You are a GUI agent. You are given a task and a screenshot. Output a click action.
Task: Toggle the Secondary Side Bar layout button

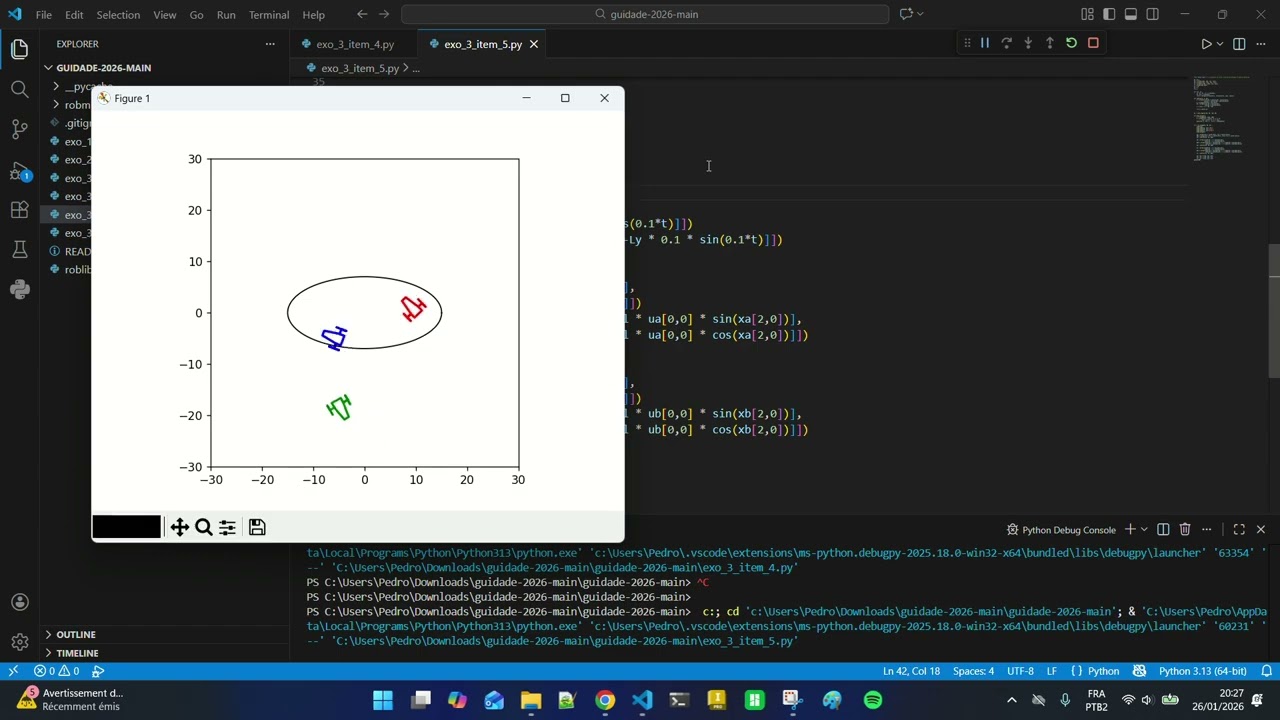tap(1153, 14)
